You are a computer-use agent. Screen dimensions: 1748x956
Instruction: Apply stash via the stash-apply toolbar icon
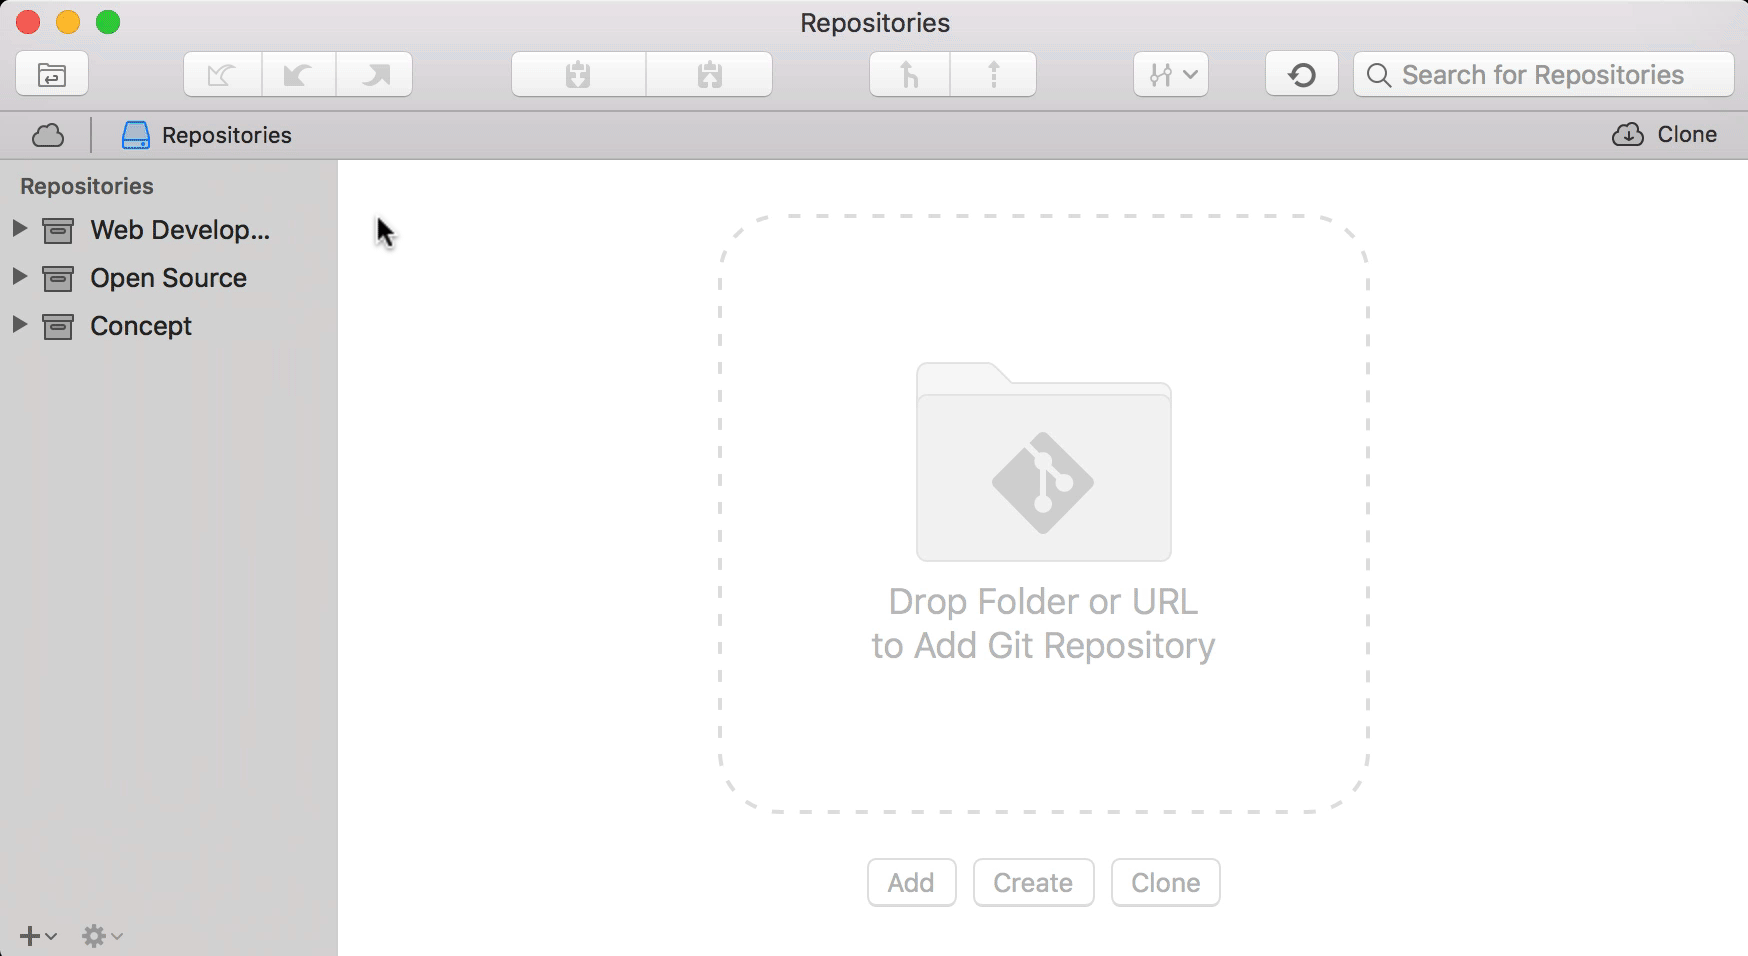tap(712, 73)
